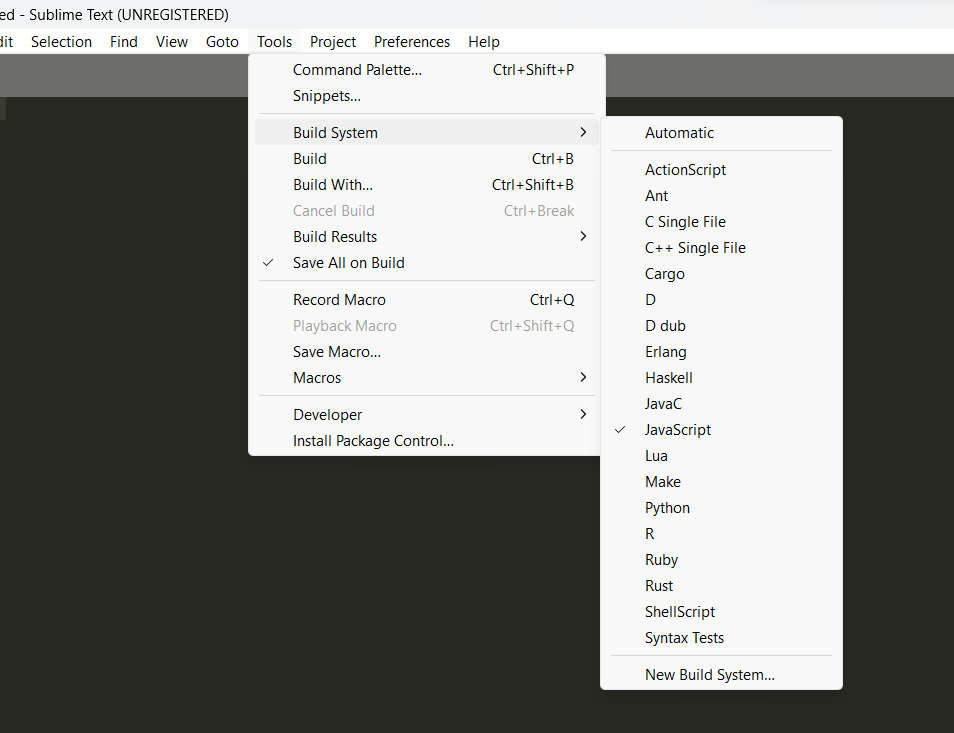
Task: Open the Project menu
Action: 333,42
